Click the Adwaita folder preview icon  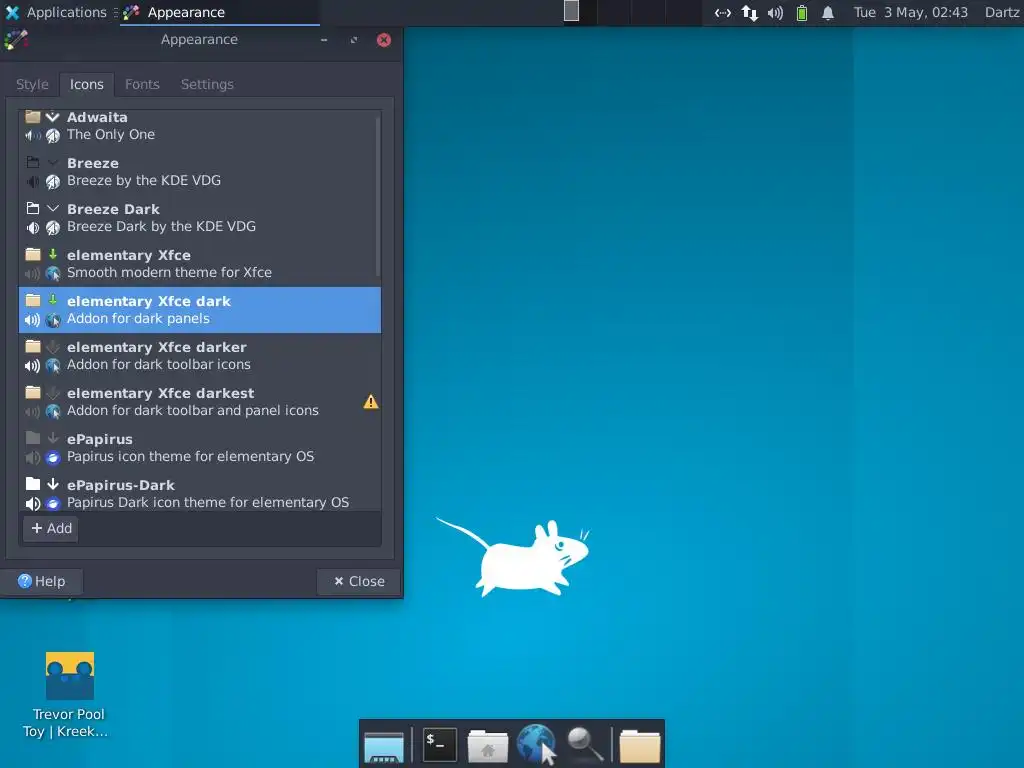coord(33,117)
